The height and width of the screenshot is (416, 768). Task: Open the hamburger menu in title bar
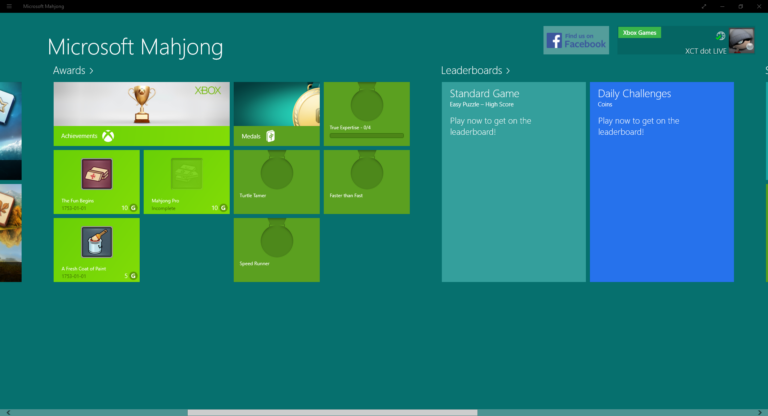[x=9, y=6]
